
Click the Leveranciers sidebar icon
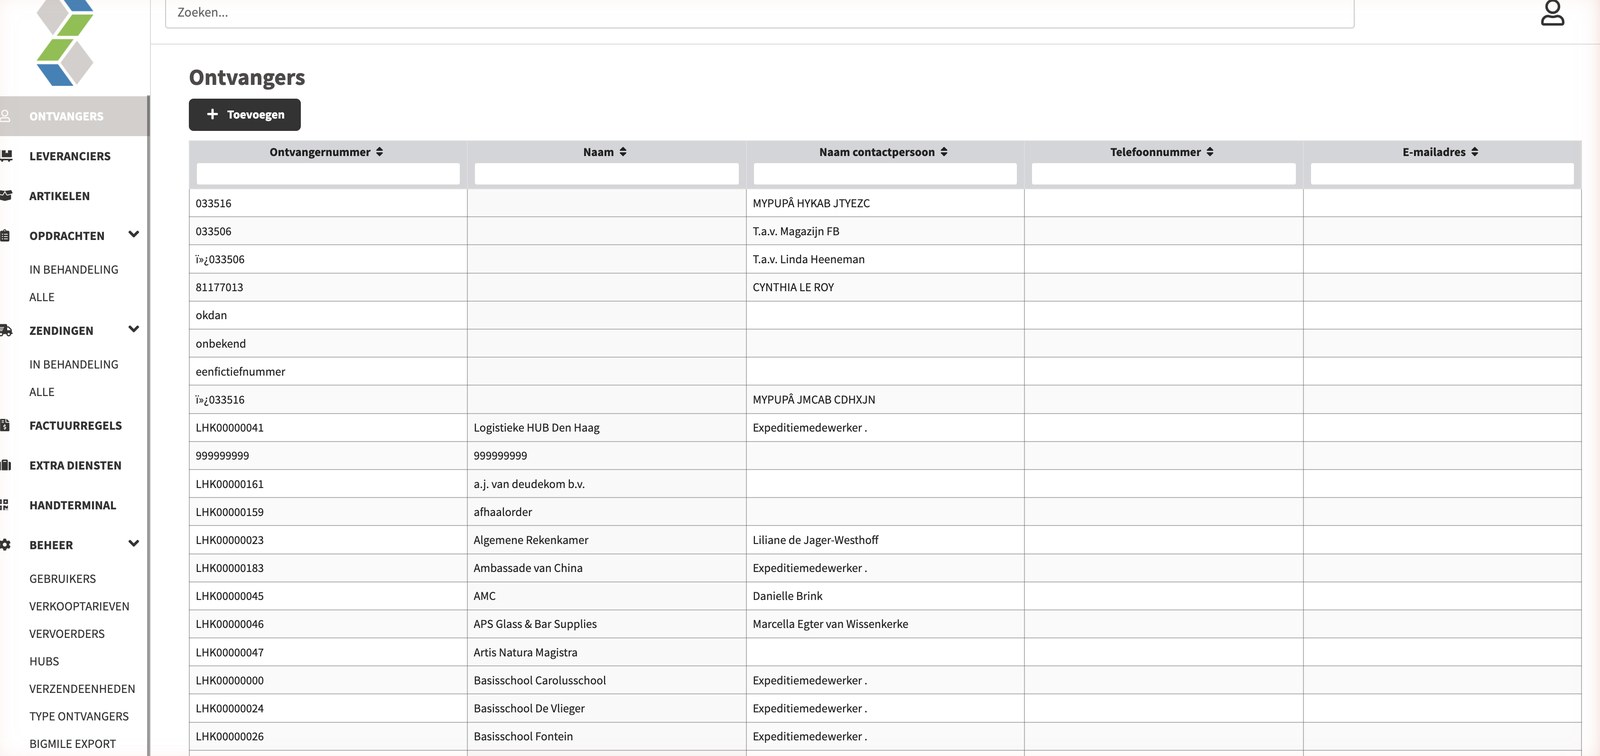pyautogui.click(x=6, y=156)
